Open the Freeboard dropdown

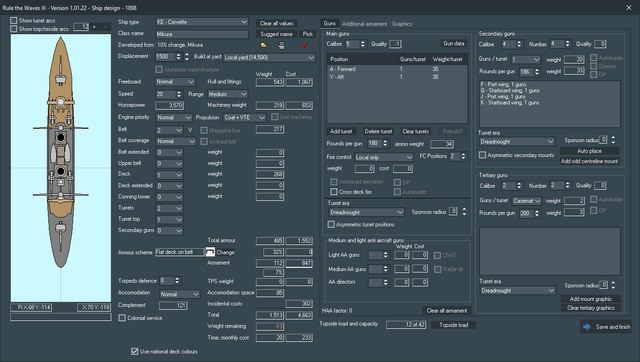pyautogui.click(x=175, y=82)
